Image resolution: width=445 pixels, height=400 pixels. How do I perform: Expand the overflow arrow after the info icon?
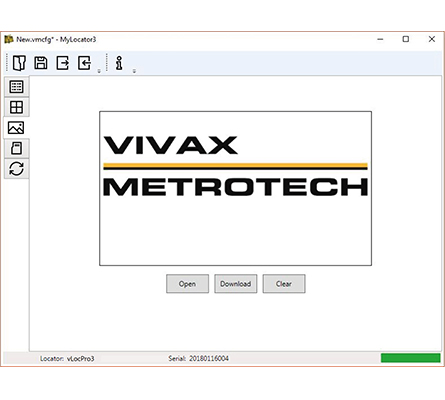pos(134,71)
